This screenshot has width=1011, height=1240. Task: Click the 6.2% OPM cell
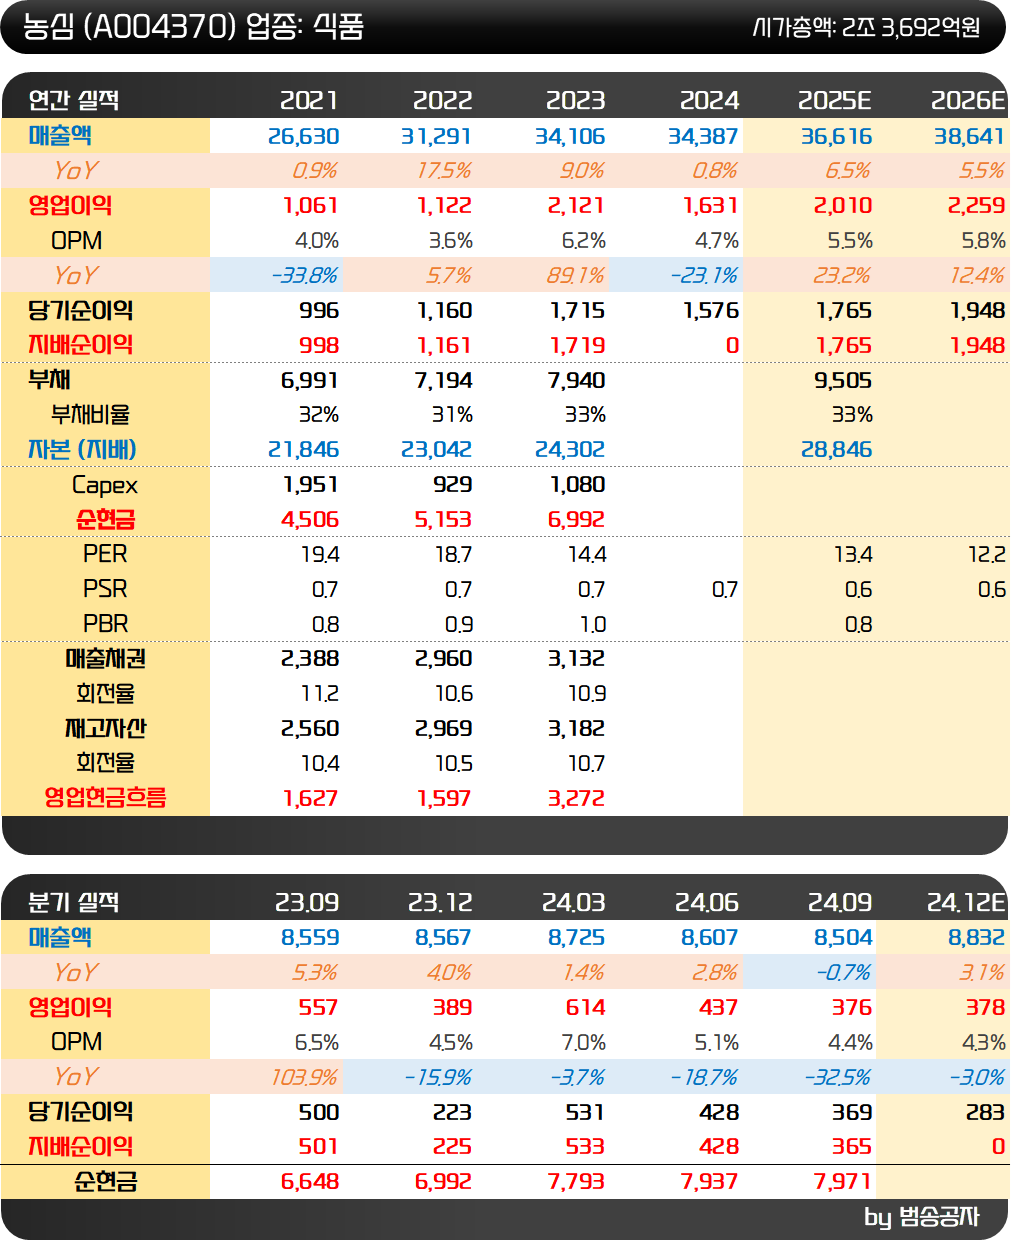click(584, 241)
